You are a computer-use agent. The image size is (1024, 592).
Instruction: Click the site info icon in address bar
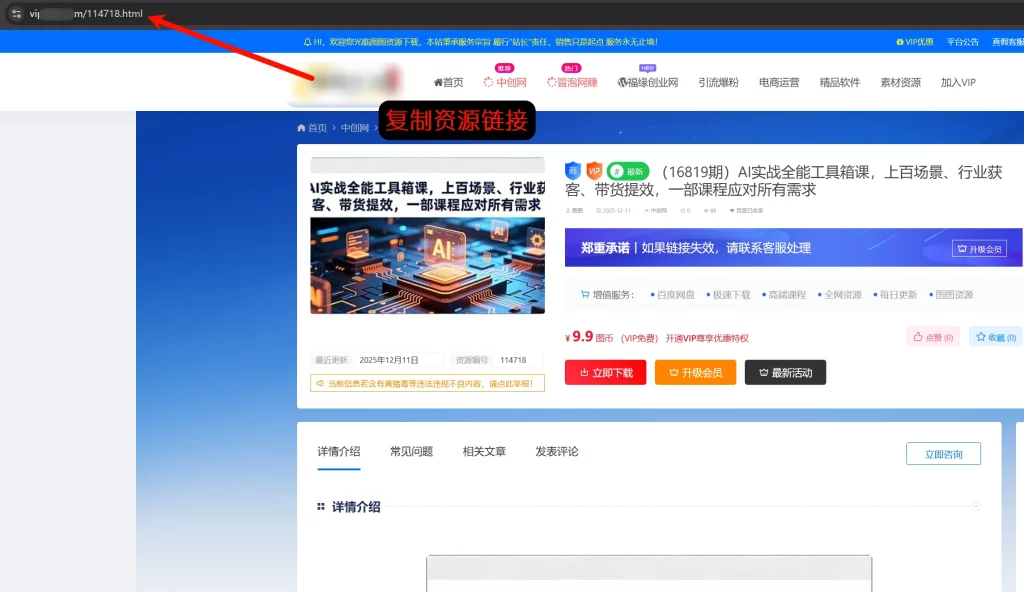(16, 13)
